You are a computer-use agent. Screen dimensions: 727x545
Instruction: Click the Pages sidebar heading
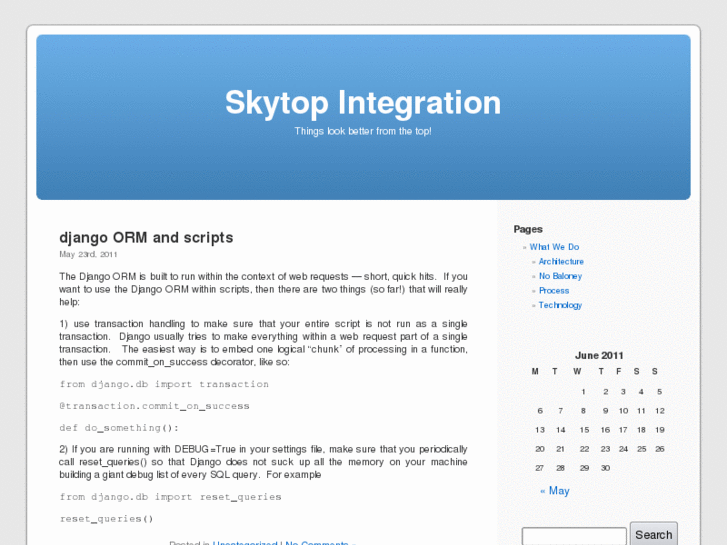pos(528,229)
